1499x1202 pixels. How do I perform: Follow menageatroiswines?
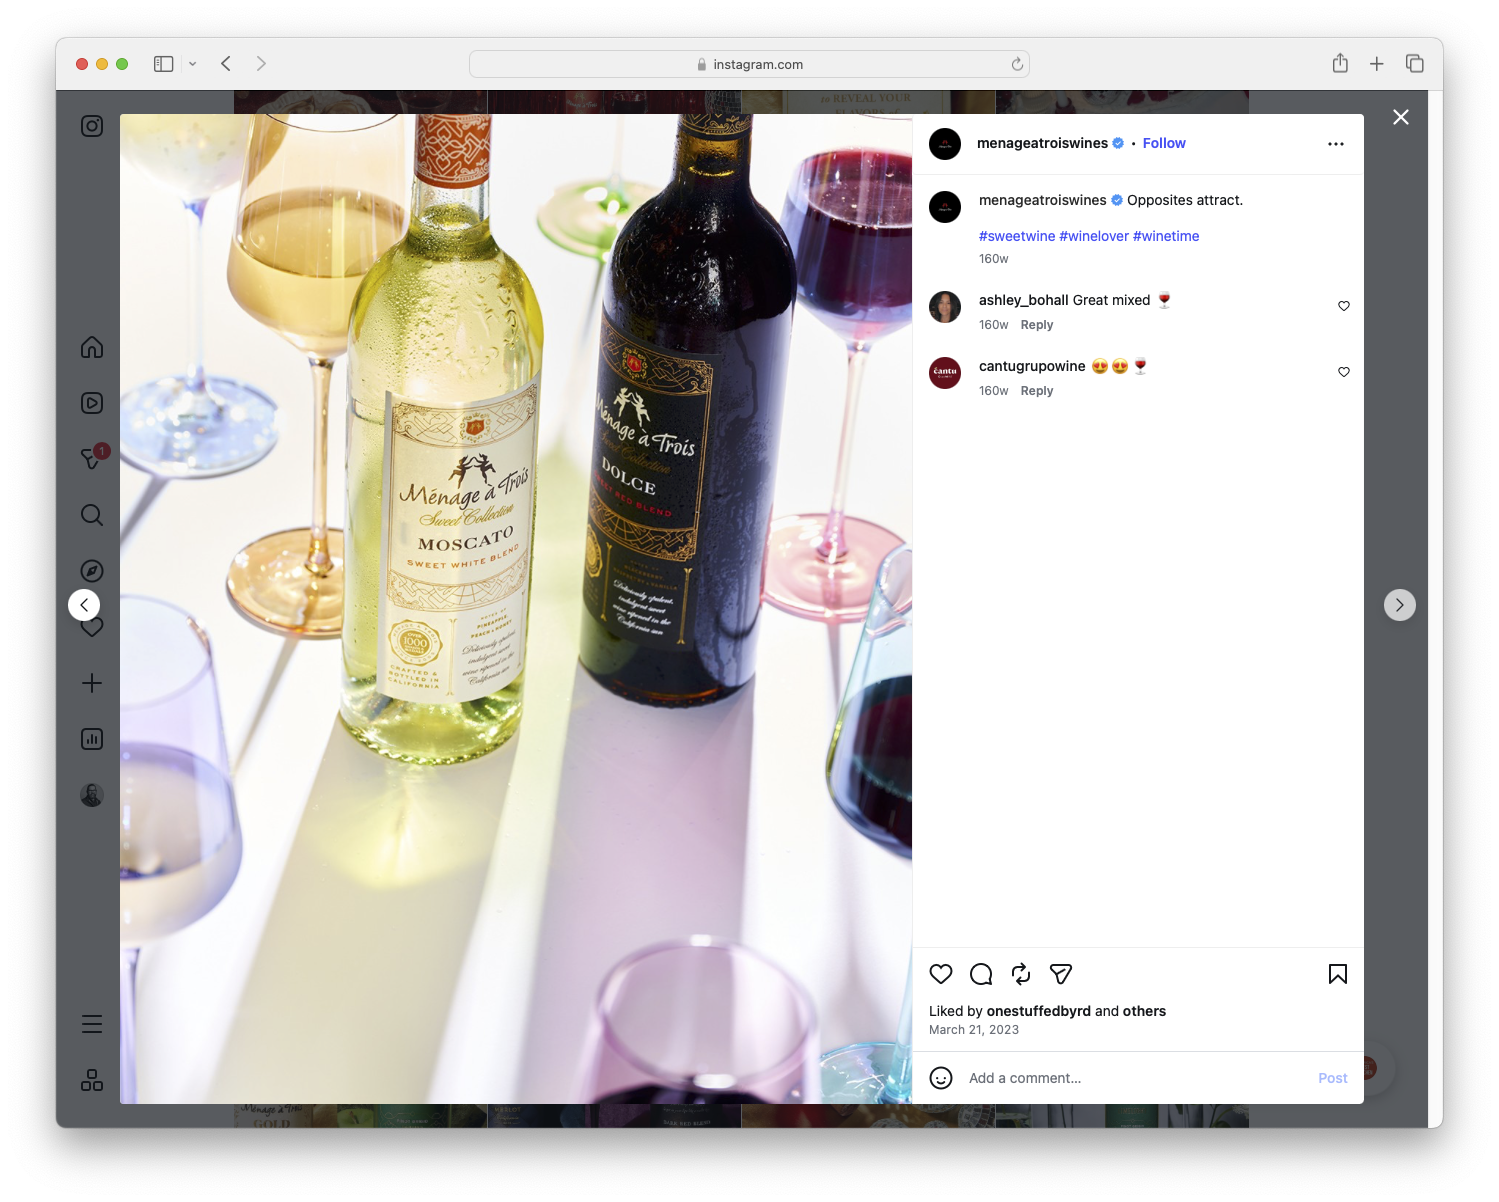pos(1164,143)
